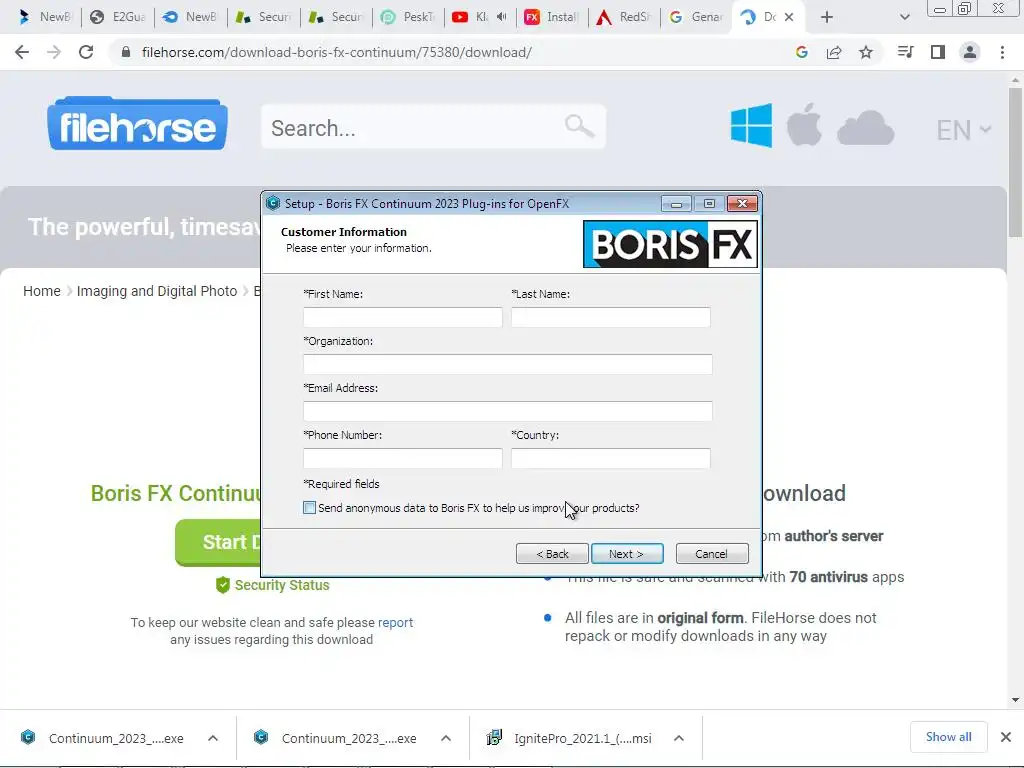Image resolution: width=1024 pixels, height=768 pixels.
Task: Click the Phone Number input field
Action: pos(403,458)
